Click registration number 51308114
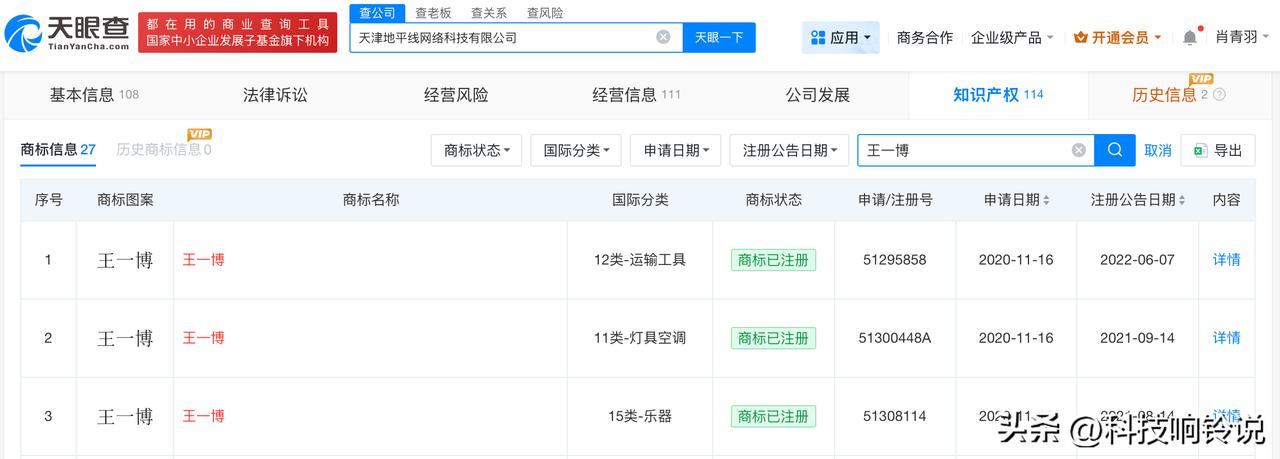This screenshot has width=1280, height=459. pos(894,416)
